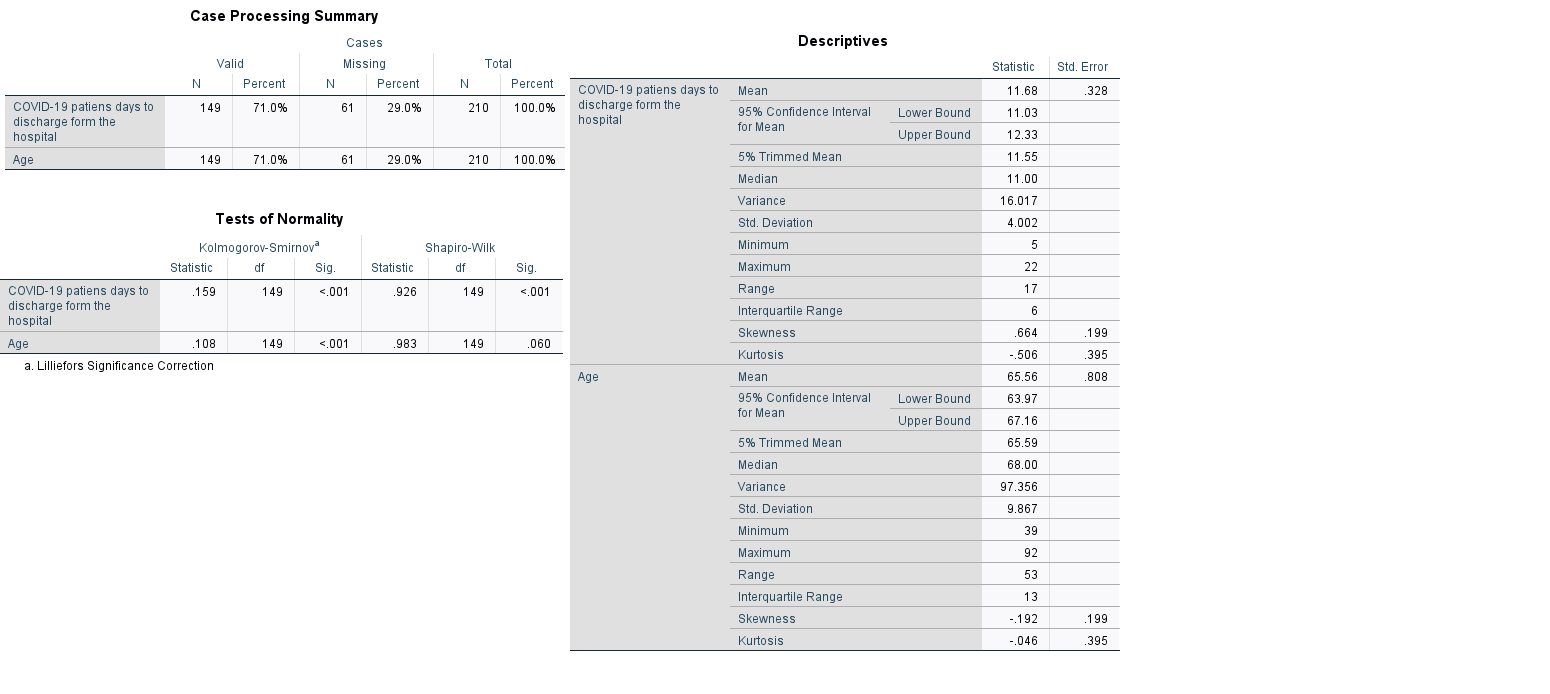Select the Shapiro-Wilk column header

tap(460, 247)
